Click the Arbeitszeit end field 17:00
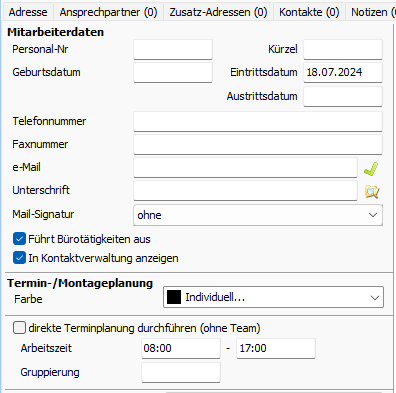 click(x=276, y=348)
